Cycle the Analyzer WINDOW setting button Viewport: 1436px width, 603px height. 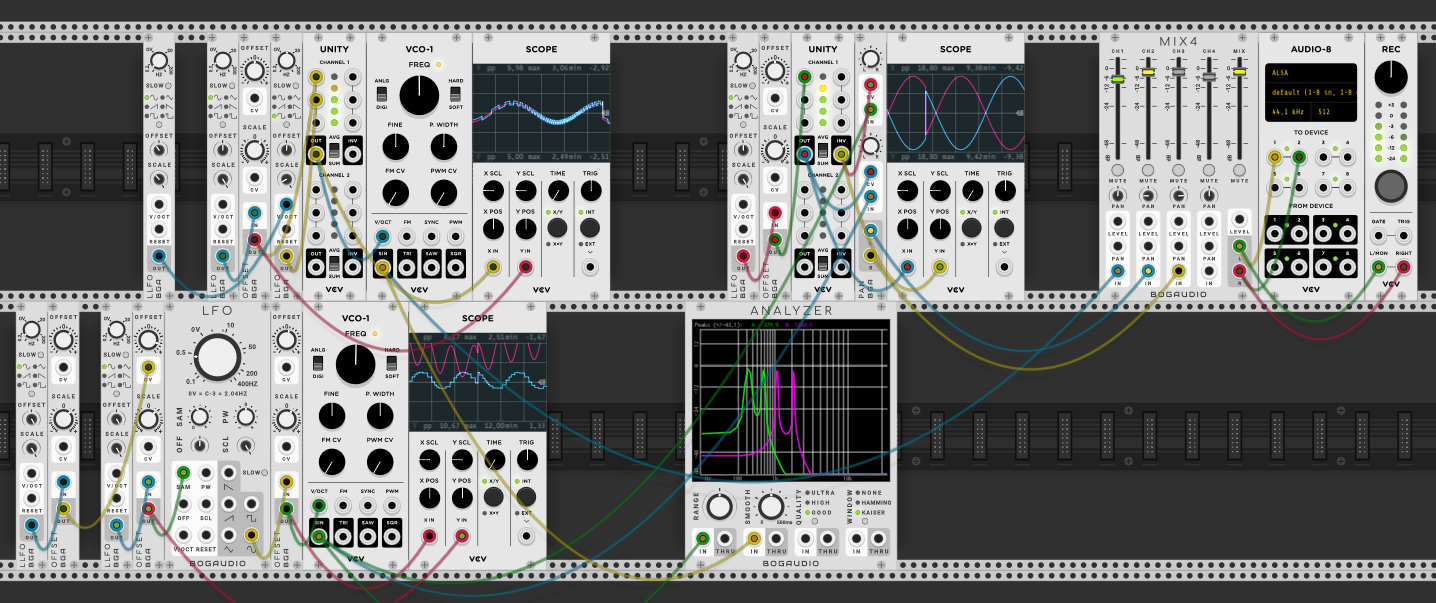[864, 521]
